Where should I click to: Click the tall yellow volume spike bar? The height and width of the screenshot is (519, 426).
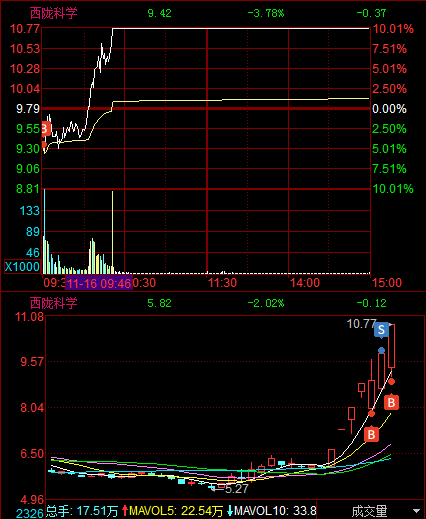coord(113,232)
